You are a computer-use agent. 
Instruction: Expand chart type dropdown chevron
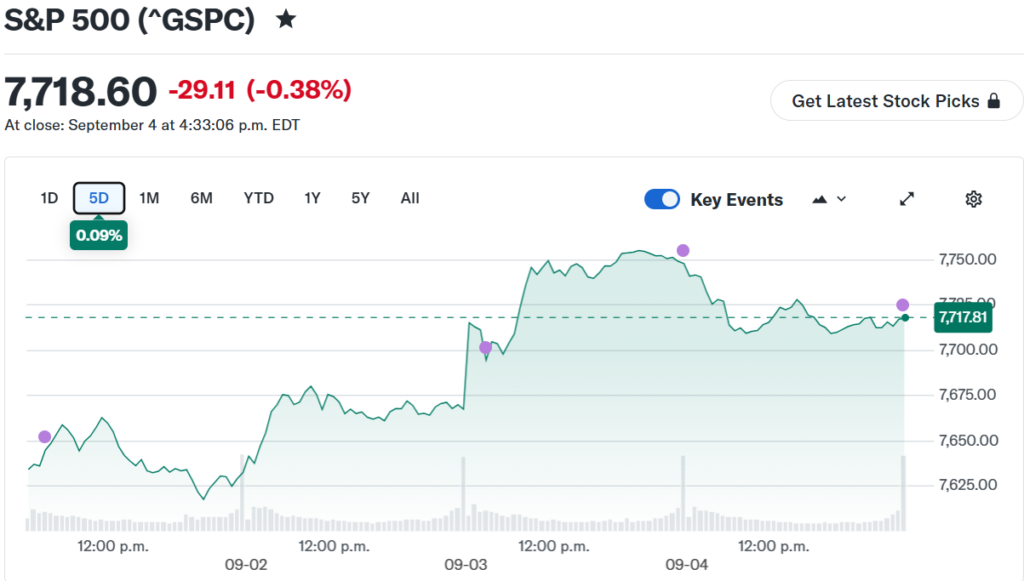click(x=842, y=199)
